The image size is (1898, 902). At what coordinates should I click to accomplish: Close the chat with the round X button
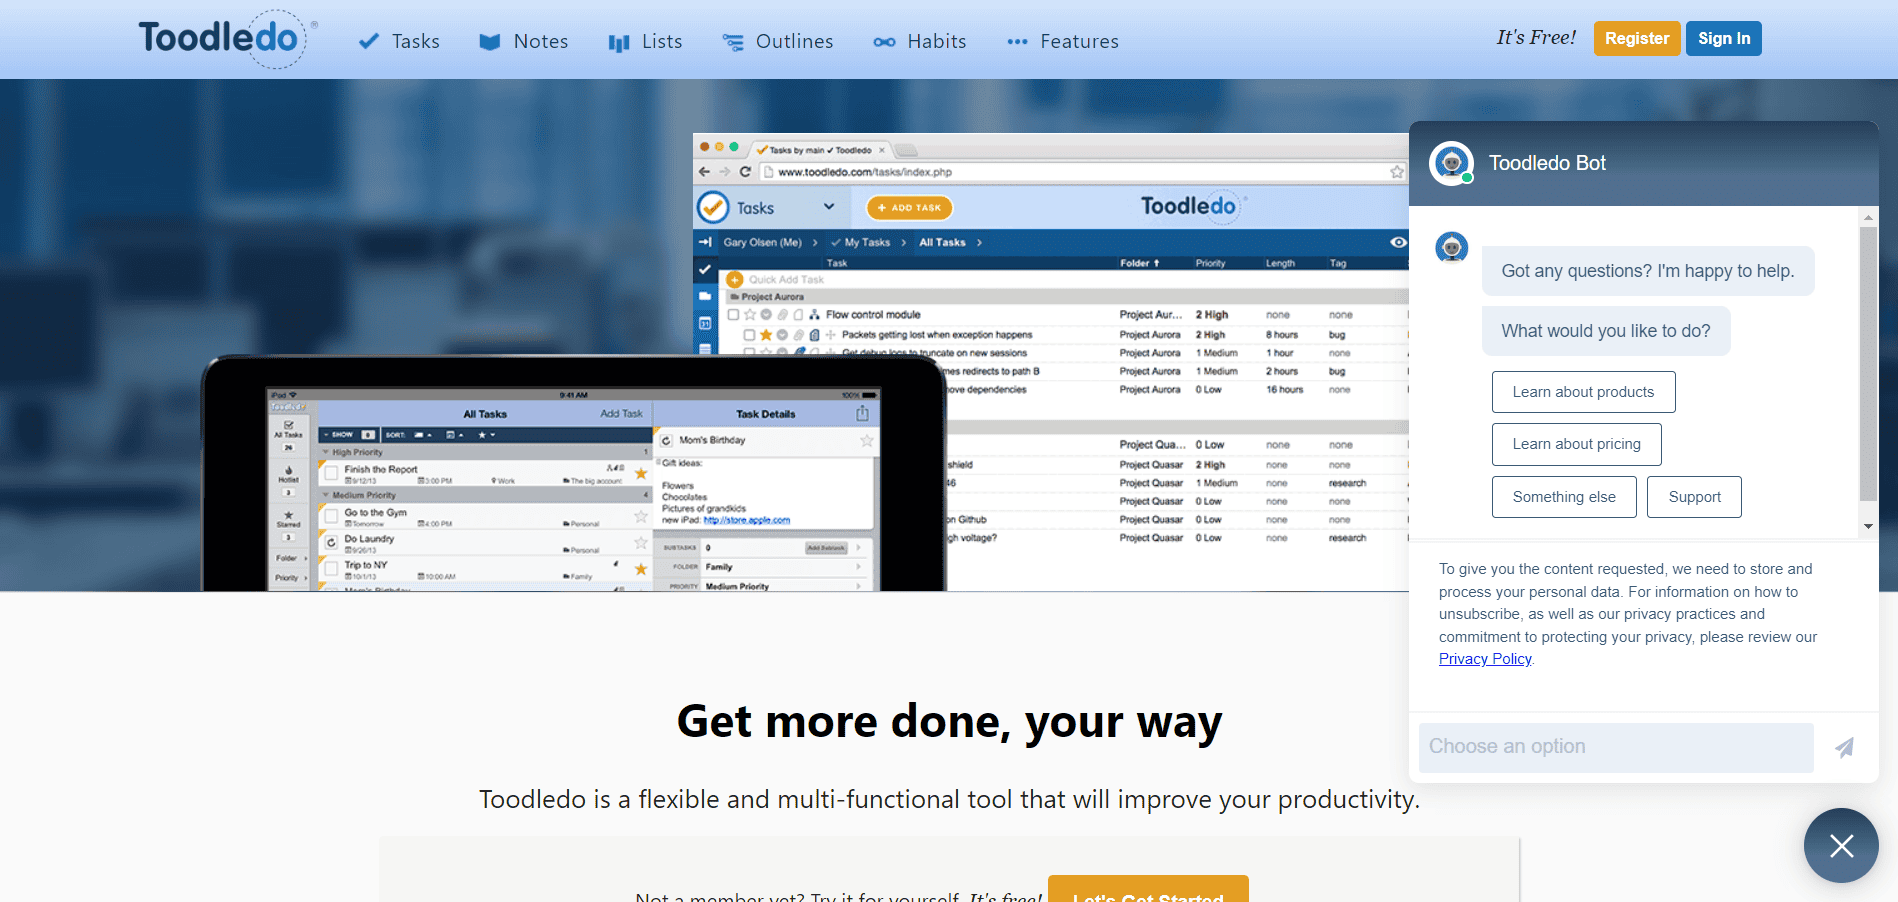pyautogui.click(x=1841, y=846)
